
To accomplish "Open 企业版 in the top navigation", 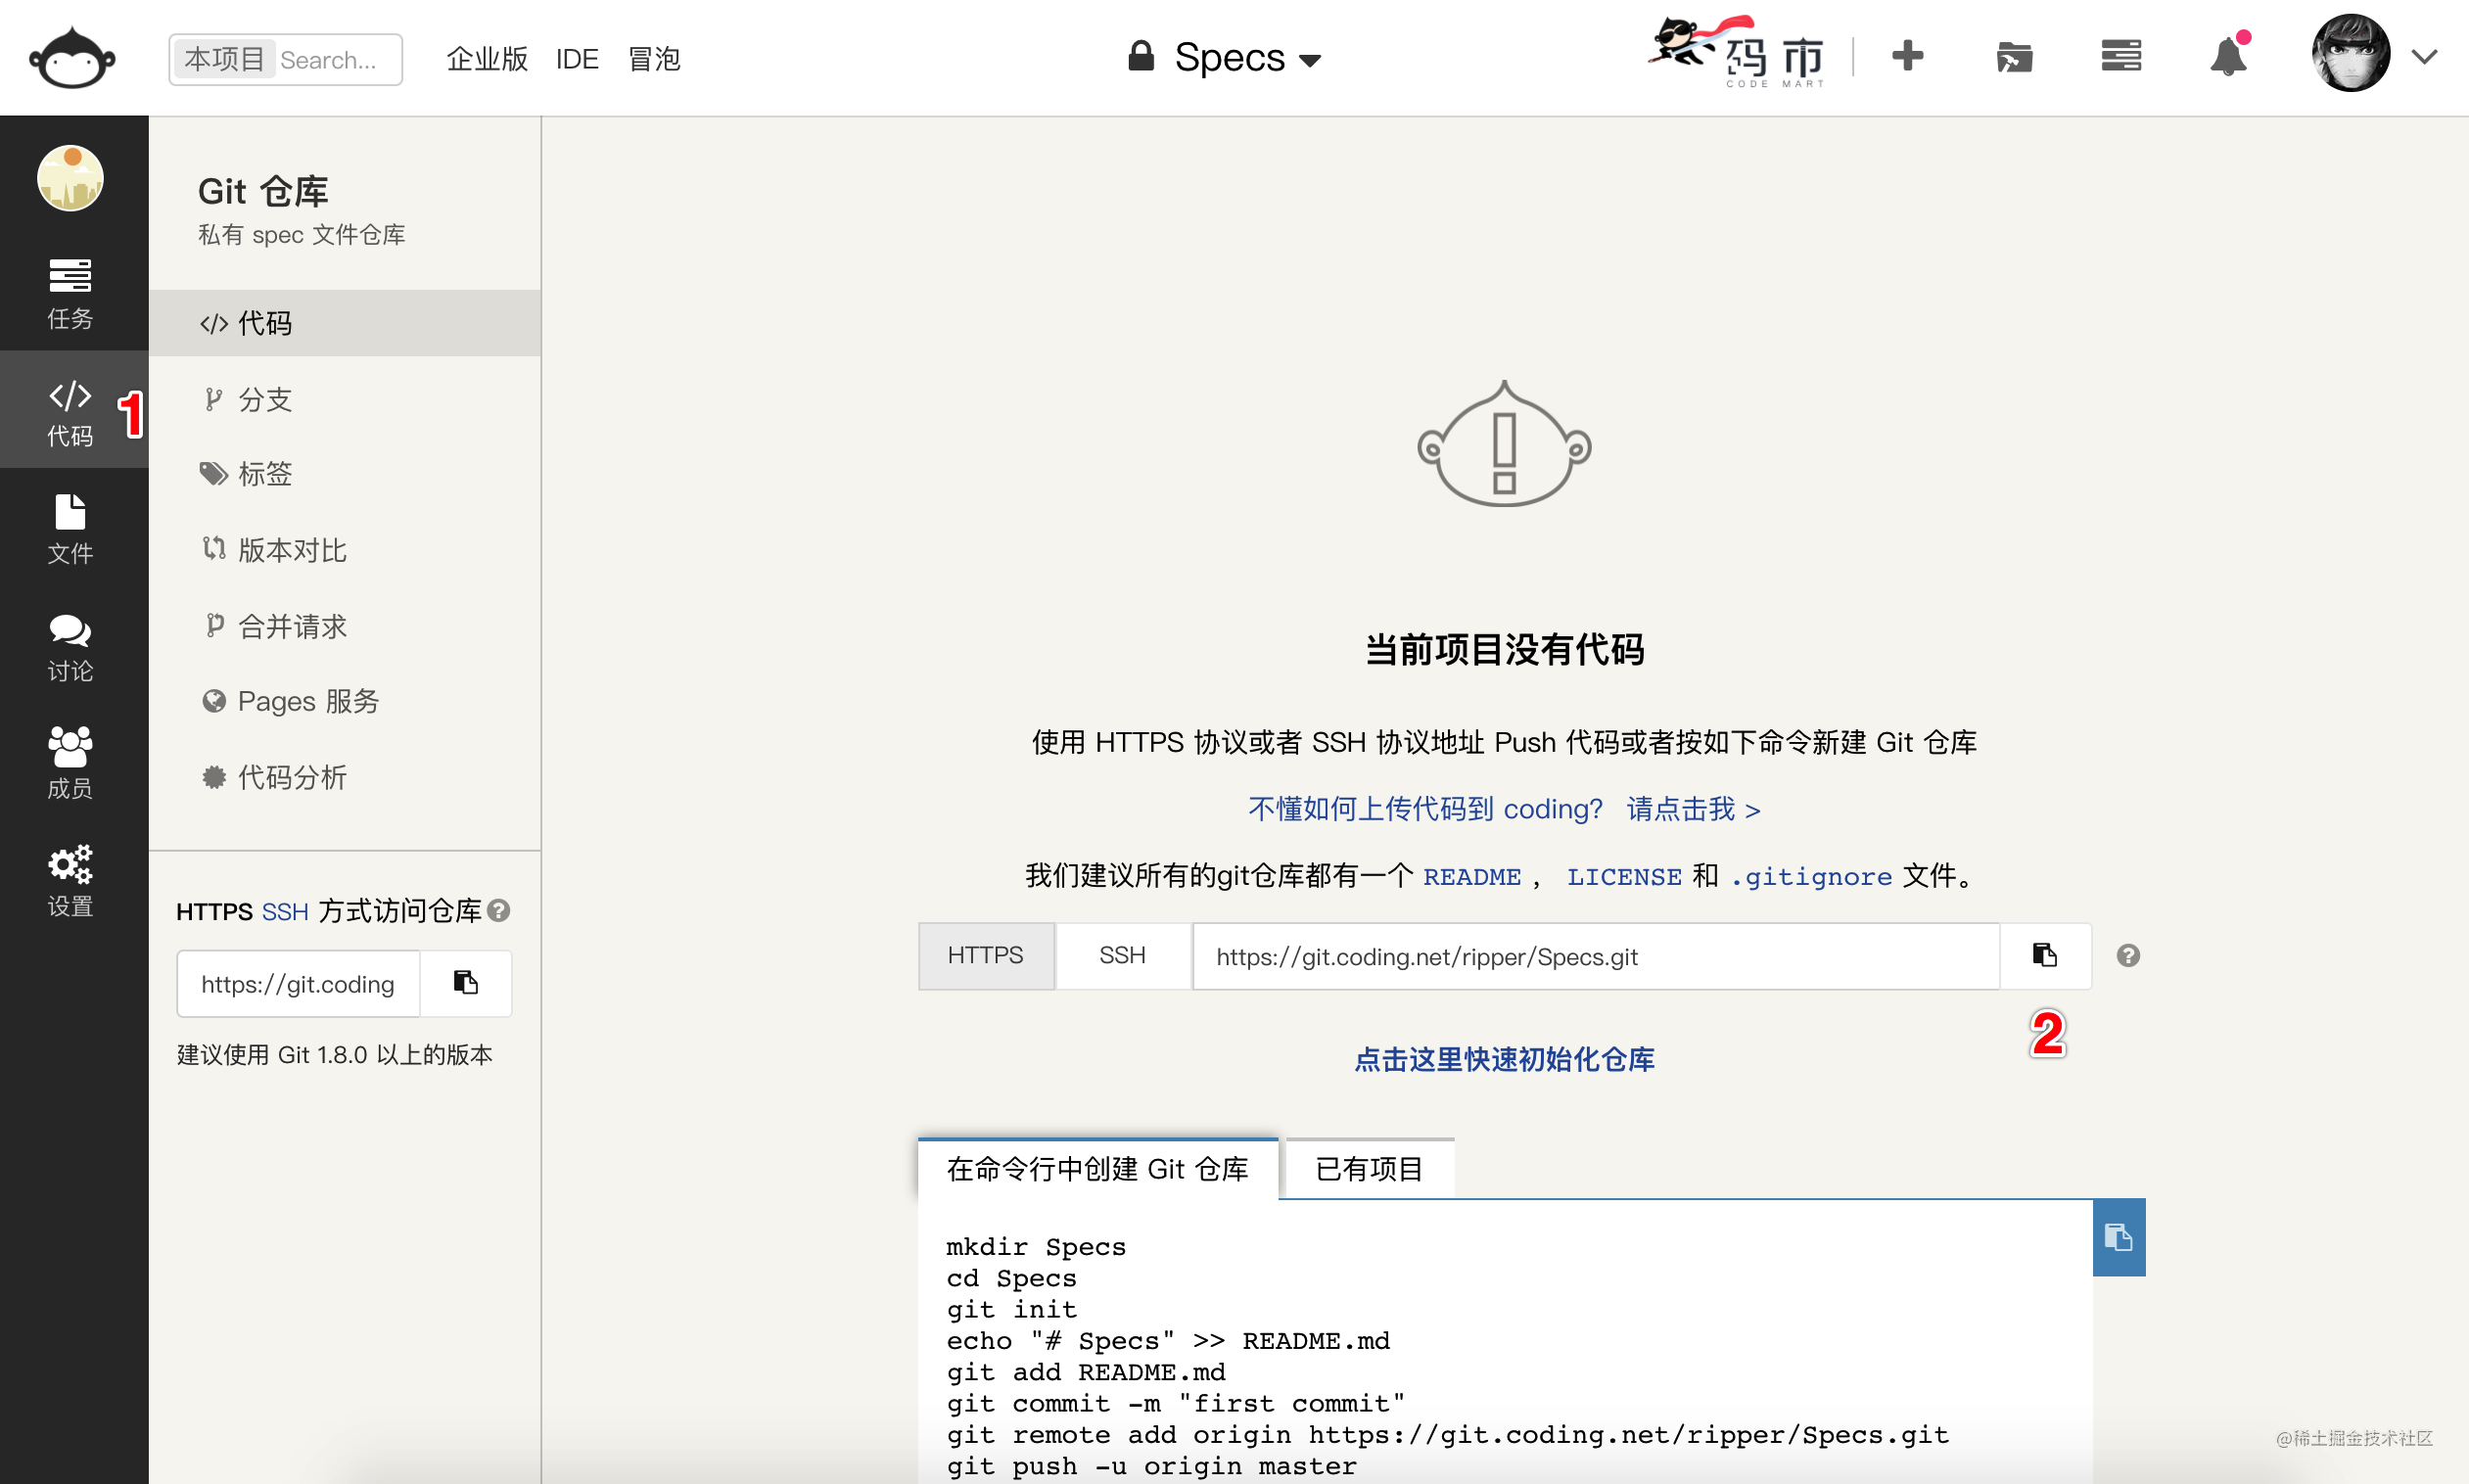I will pyautogui.click(x=487, y=59).
